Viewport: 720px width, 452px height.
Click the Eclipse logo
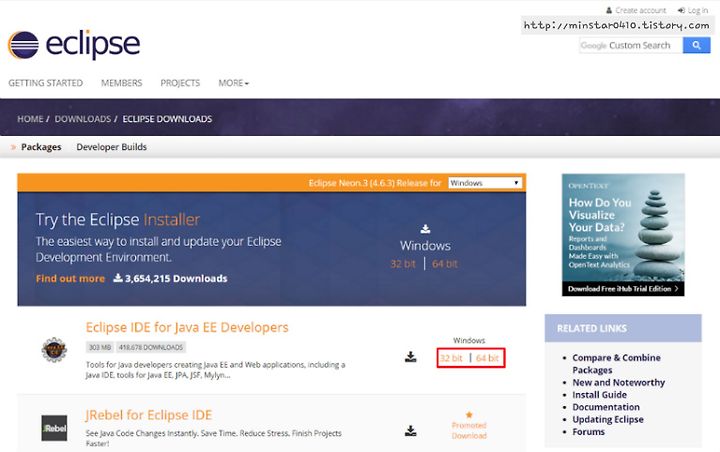tap(74, 45)
